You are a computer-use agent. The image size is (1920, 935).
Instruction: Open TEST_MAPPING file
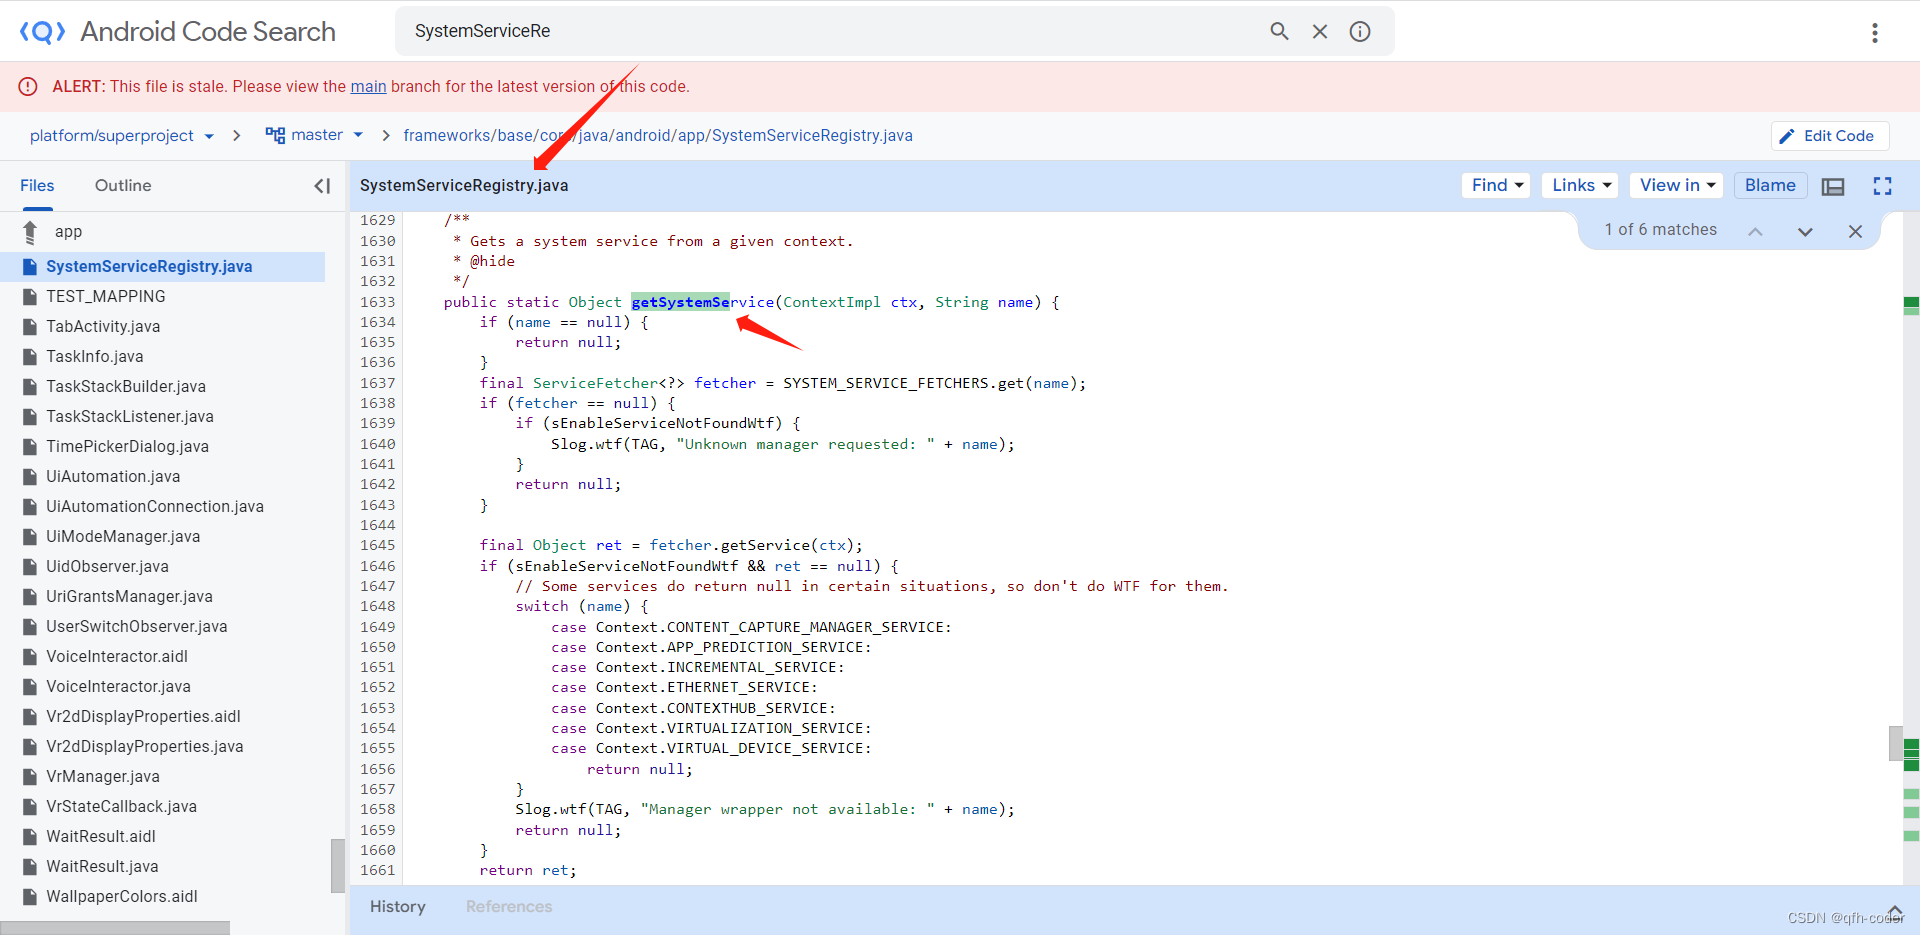click(106, 297)
